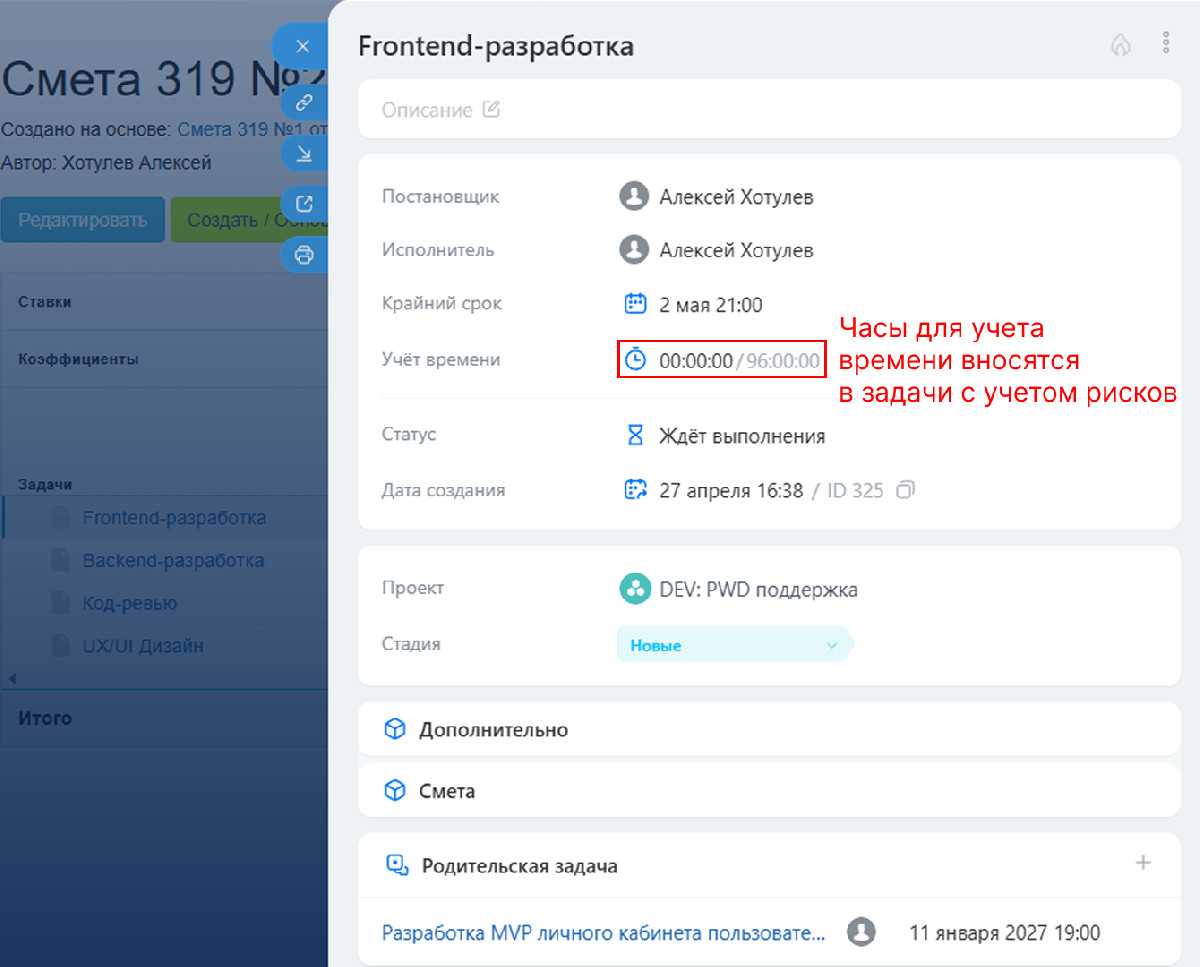Open project DEV: PWD поддержка
Screen dimensions: 1200x967
pyautogui.click(x=757, y=589)
